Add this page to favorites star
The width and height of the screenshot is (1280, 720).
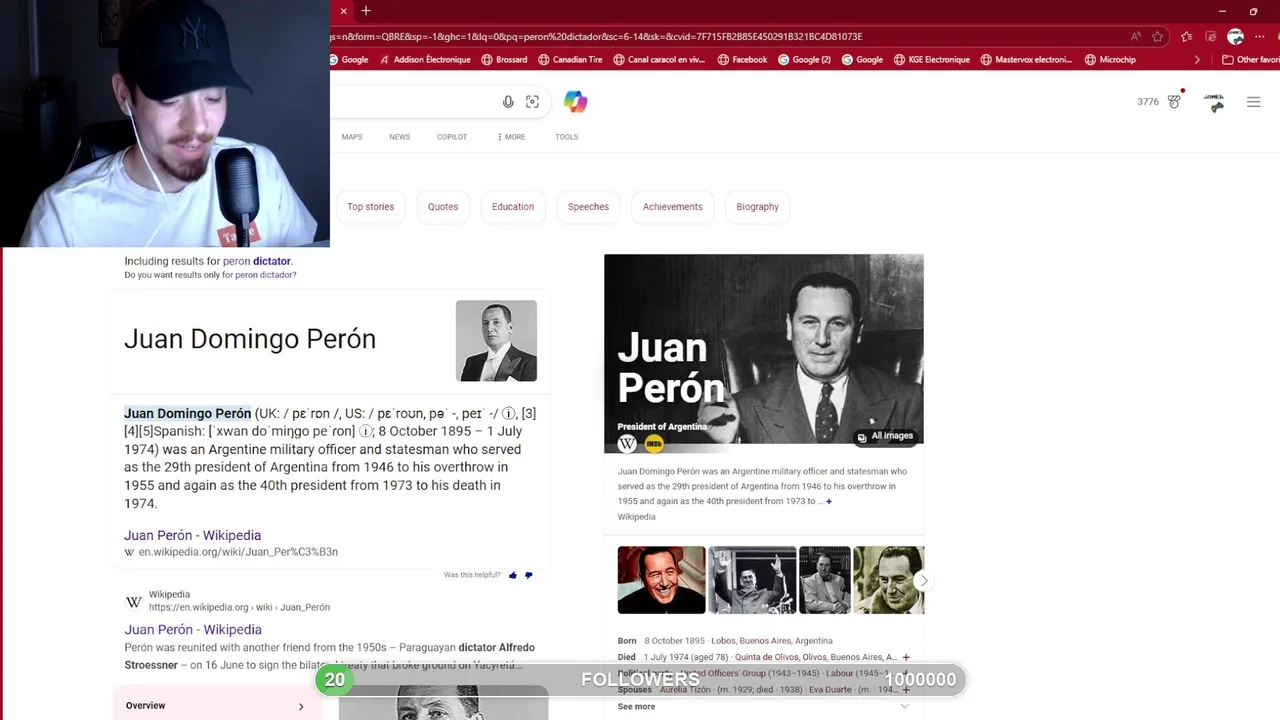click(1158, 37)
